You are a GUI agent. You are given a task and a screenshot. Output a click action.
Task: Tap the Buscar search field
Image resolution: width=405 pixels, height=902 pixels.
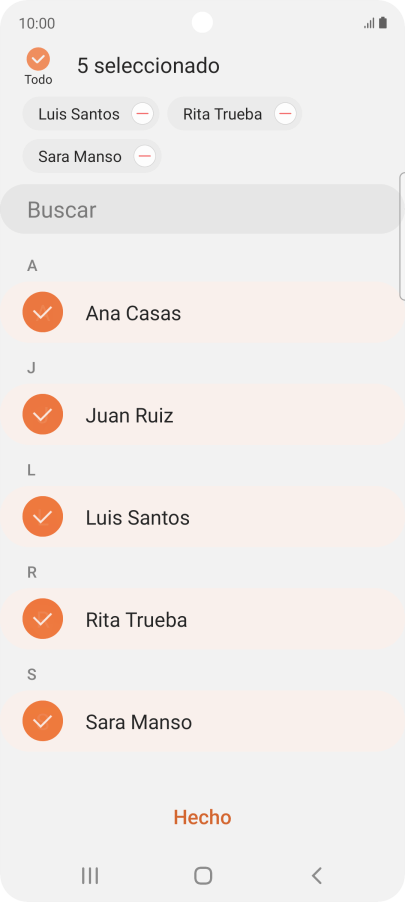click(x=201, y=209)
